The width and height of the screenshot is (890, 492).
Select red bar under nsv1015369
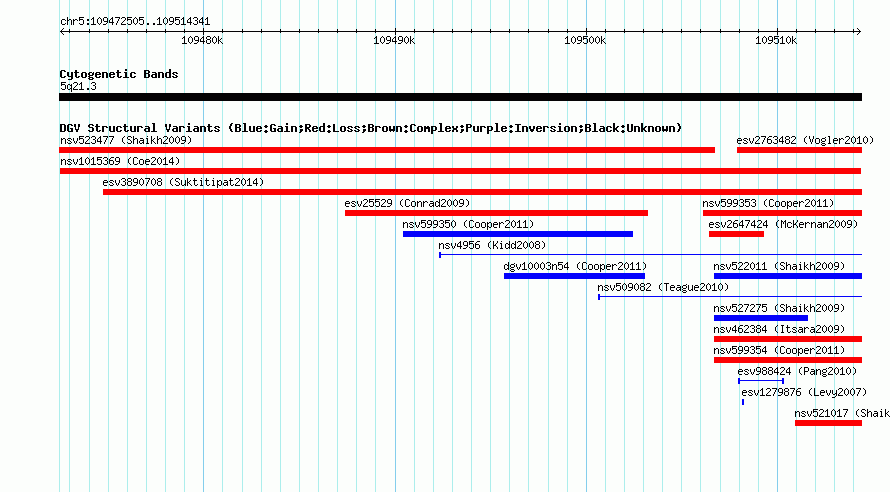[460, 171]
